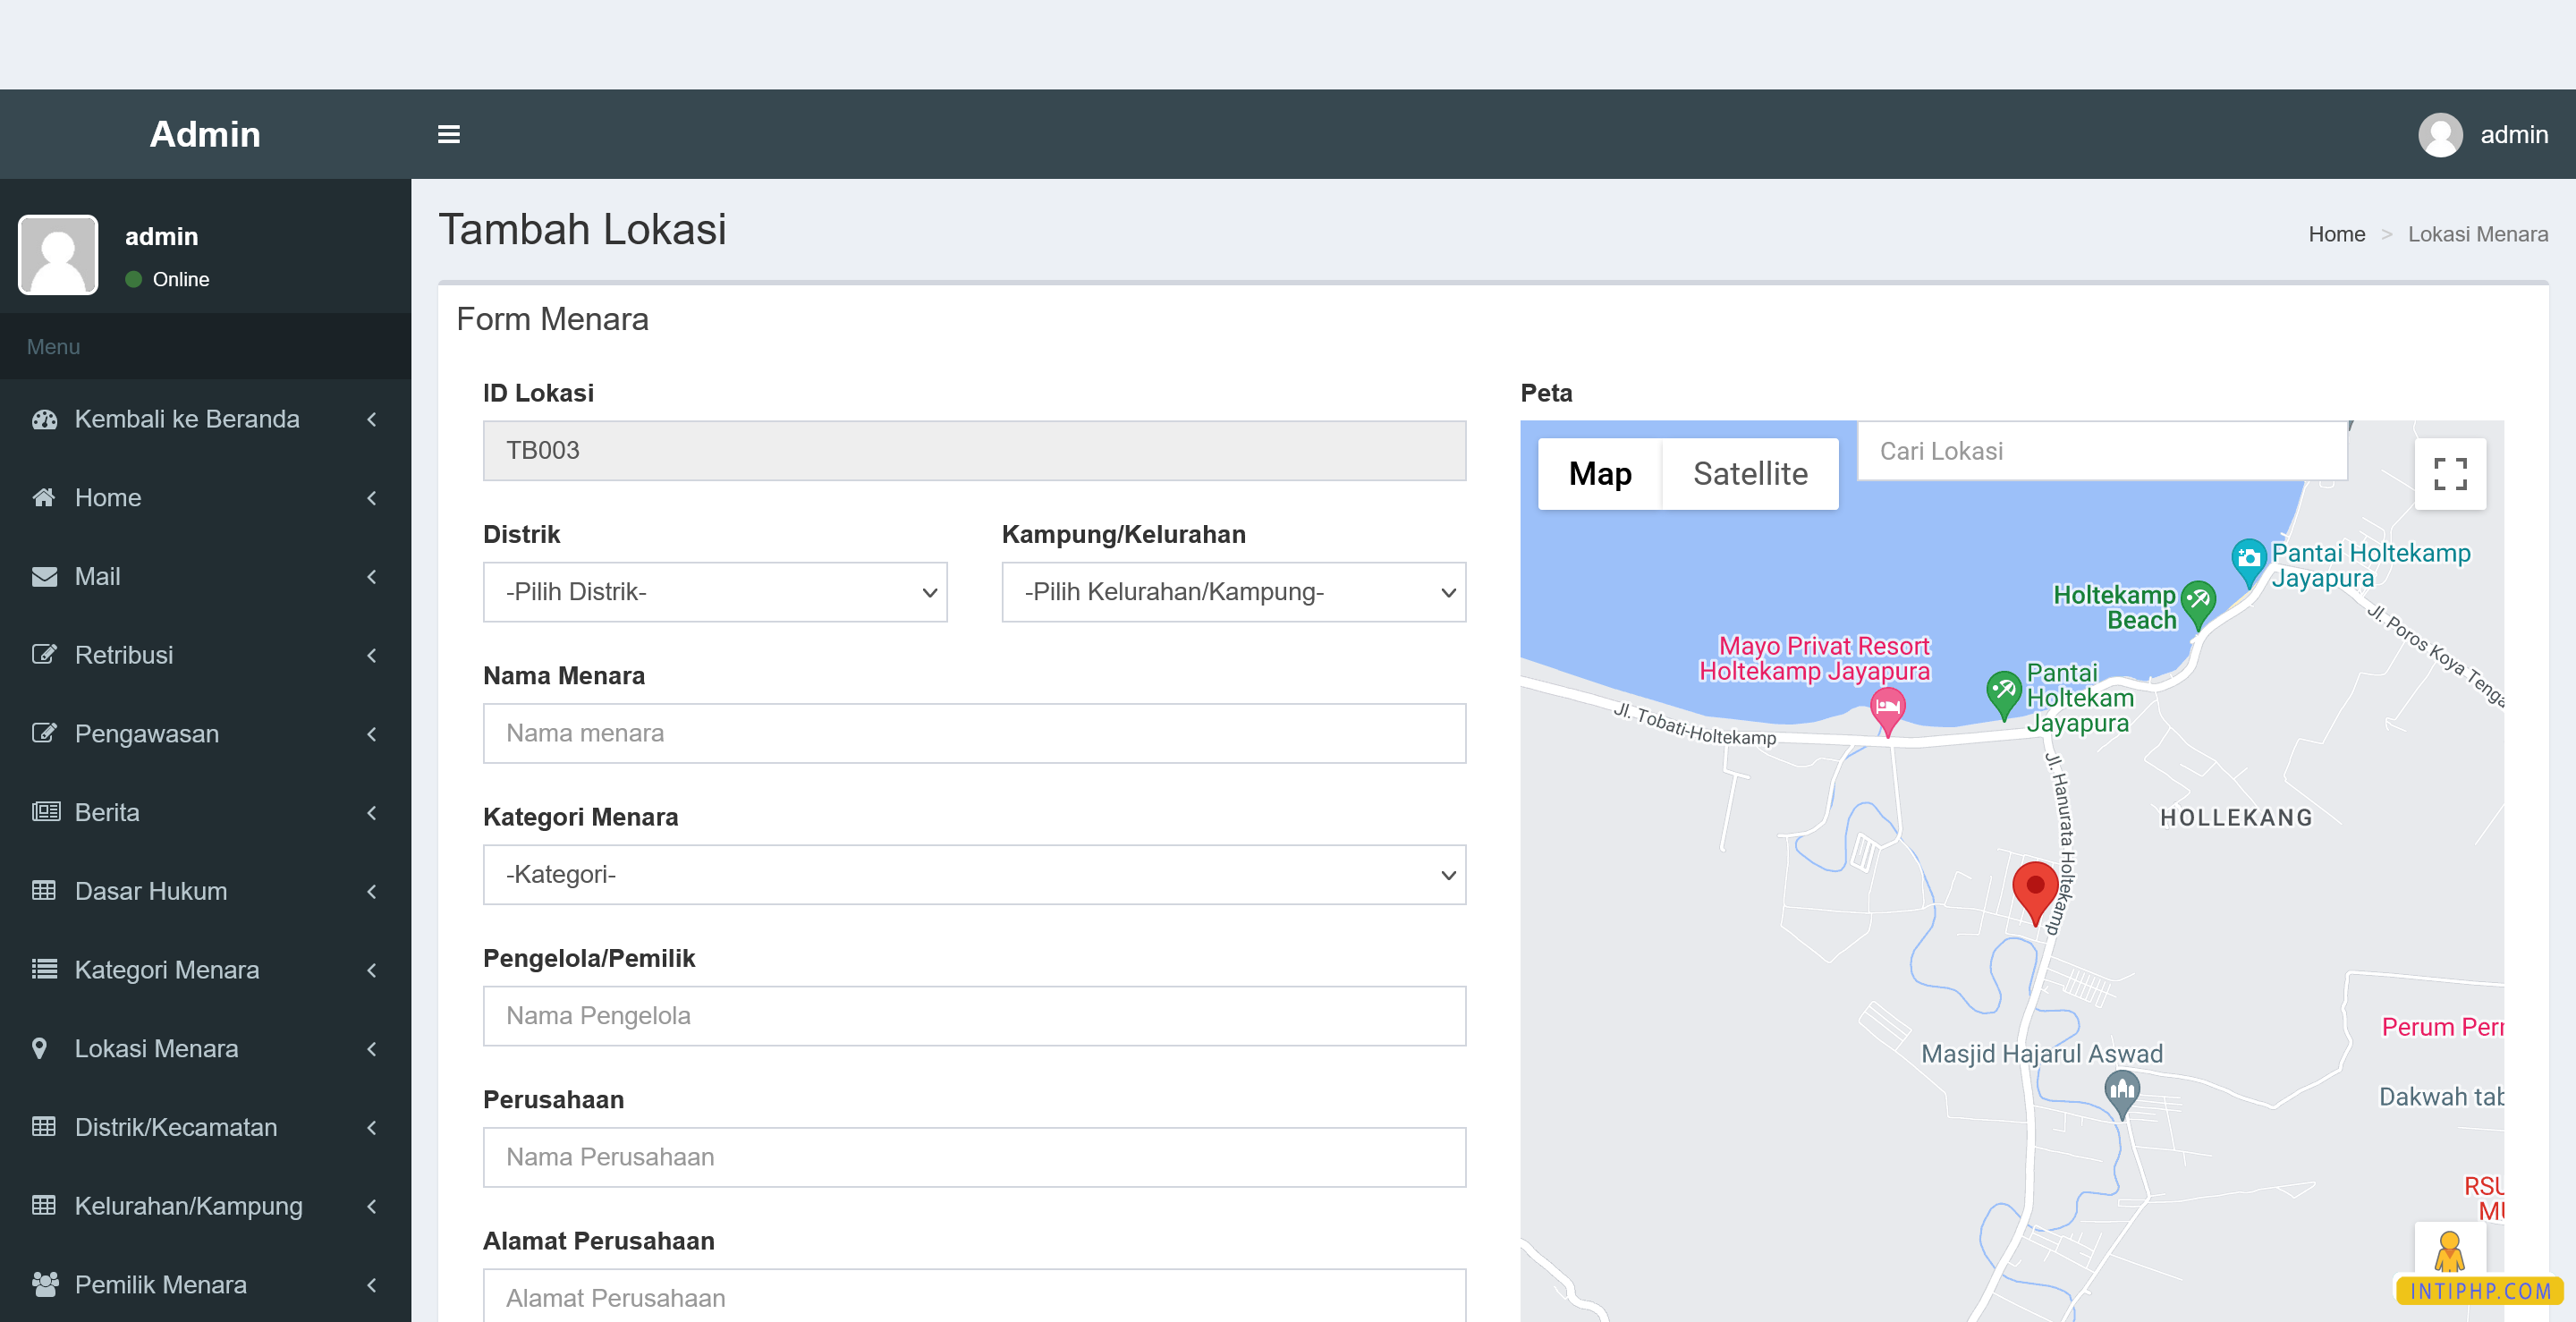Expand the Home sidebar menu
Screen dimensions: 2576x1322
371,497
